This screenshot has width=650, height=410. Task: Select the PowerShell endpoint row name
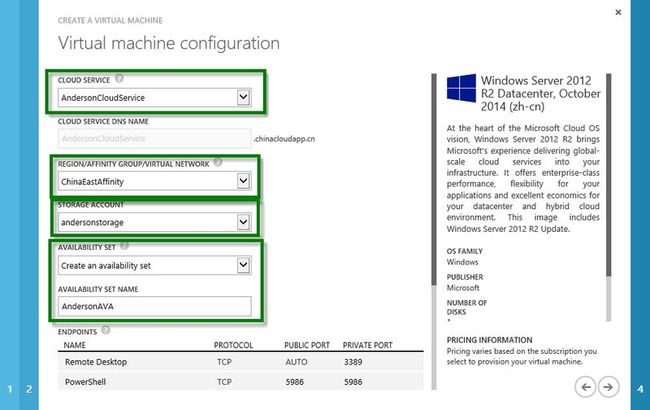[x=85, y=382]
